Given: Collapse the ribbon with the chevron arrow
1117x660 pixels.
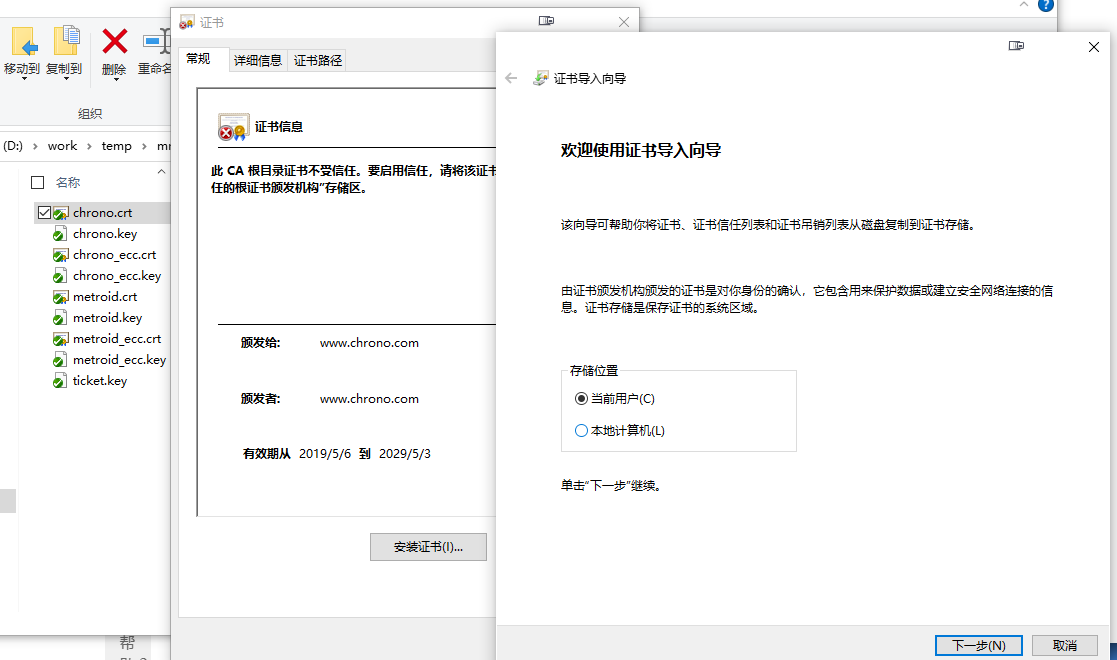Looking at the screenshot, I should tap(1023, 5).
